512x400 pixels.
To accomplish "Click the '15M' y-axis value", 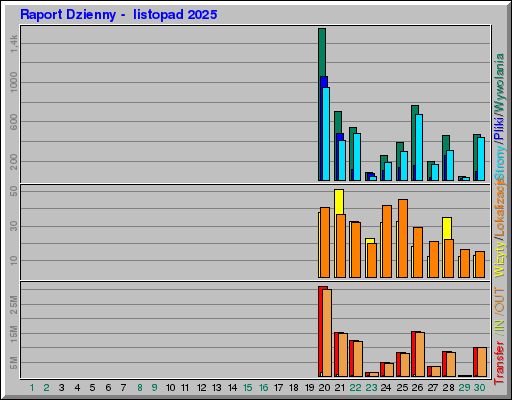I will [14, 334].
